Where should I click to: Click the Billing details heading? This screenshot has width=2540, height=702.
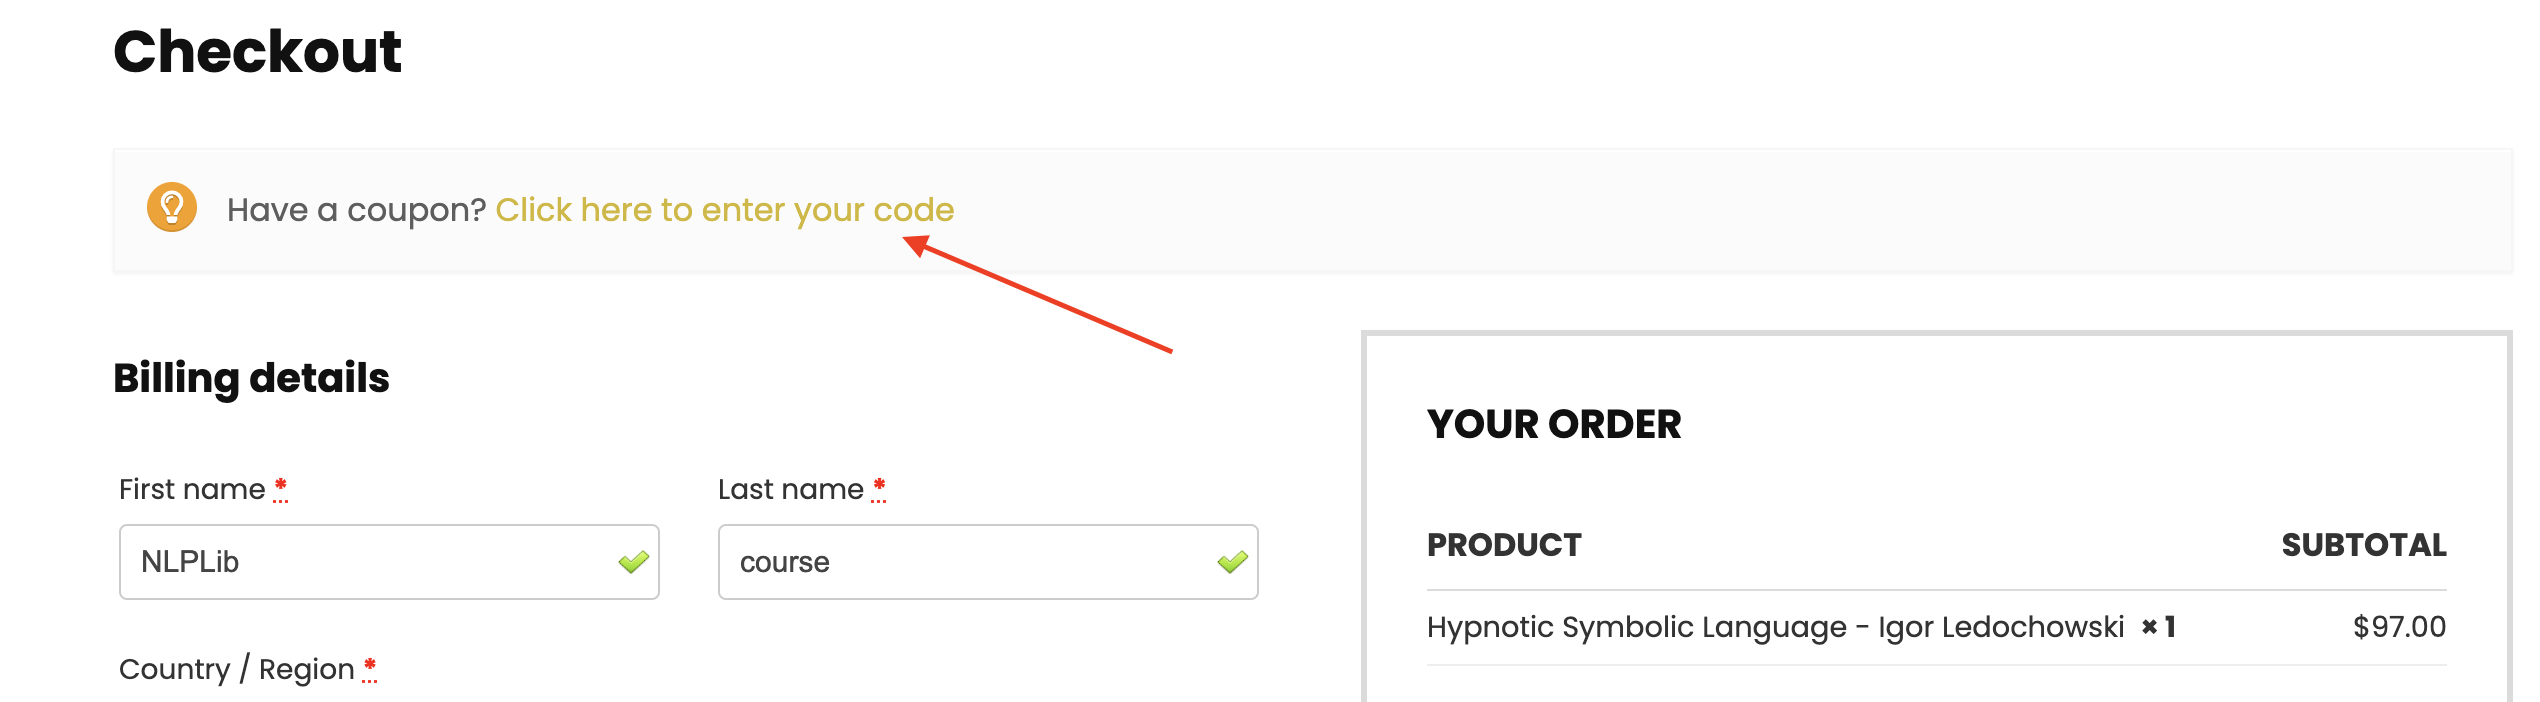[x=251, y=378]
